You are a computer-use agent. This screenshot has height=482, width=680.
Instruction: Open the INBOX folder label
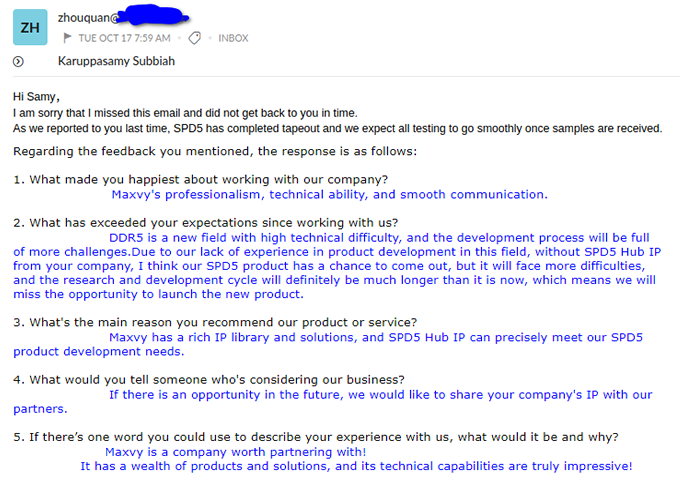pyautogui.click(x=233, y=38)
